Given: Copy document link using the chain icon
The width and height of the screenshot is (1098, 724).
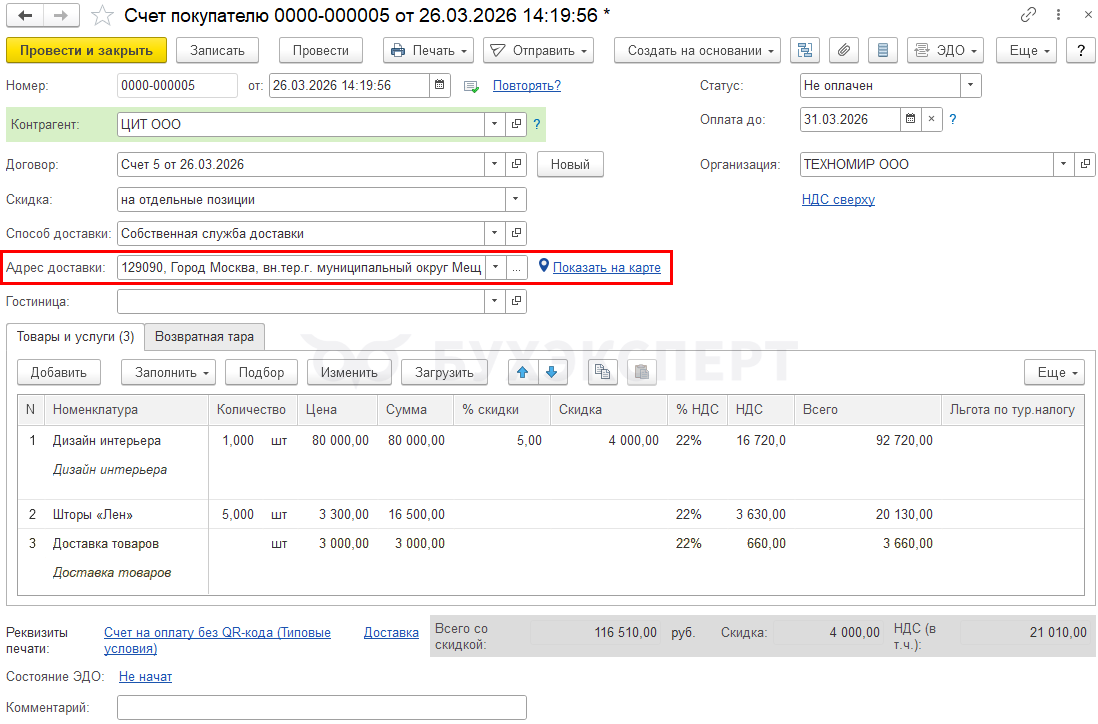Looking at the screenshot, I should click(x=1028, y=15).
